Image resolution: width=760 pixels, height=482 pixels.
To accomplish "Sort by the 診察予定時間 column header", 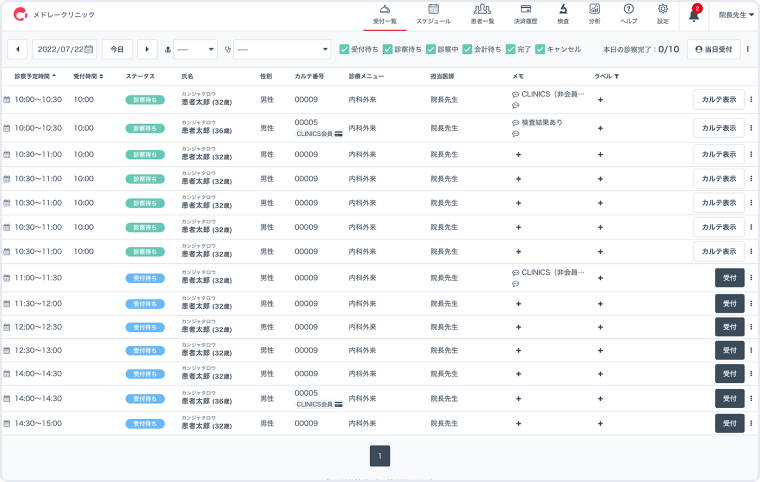I will click(x=36, y=76).
